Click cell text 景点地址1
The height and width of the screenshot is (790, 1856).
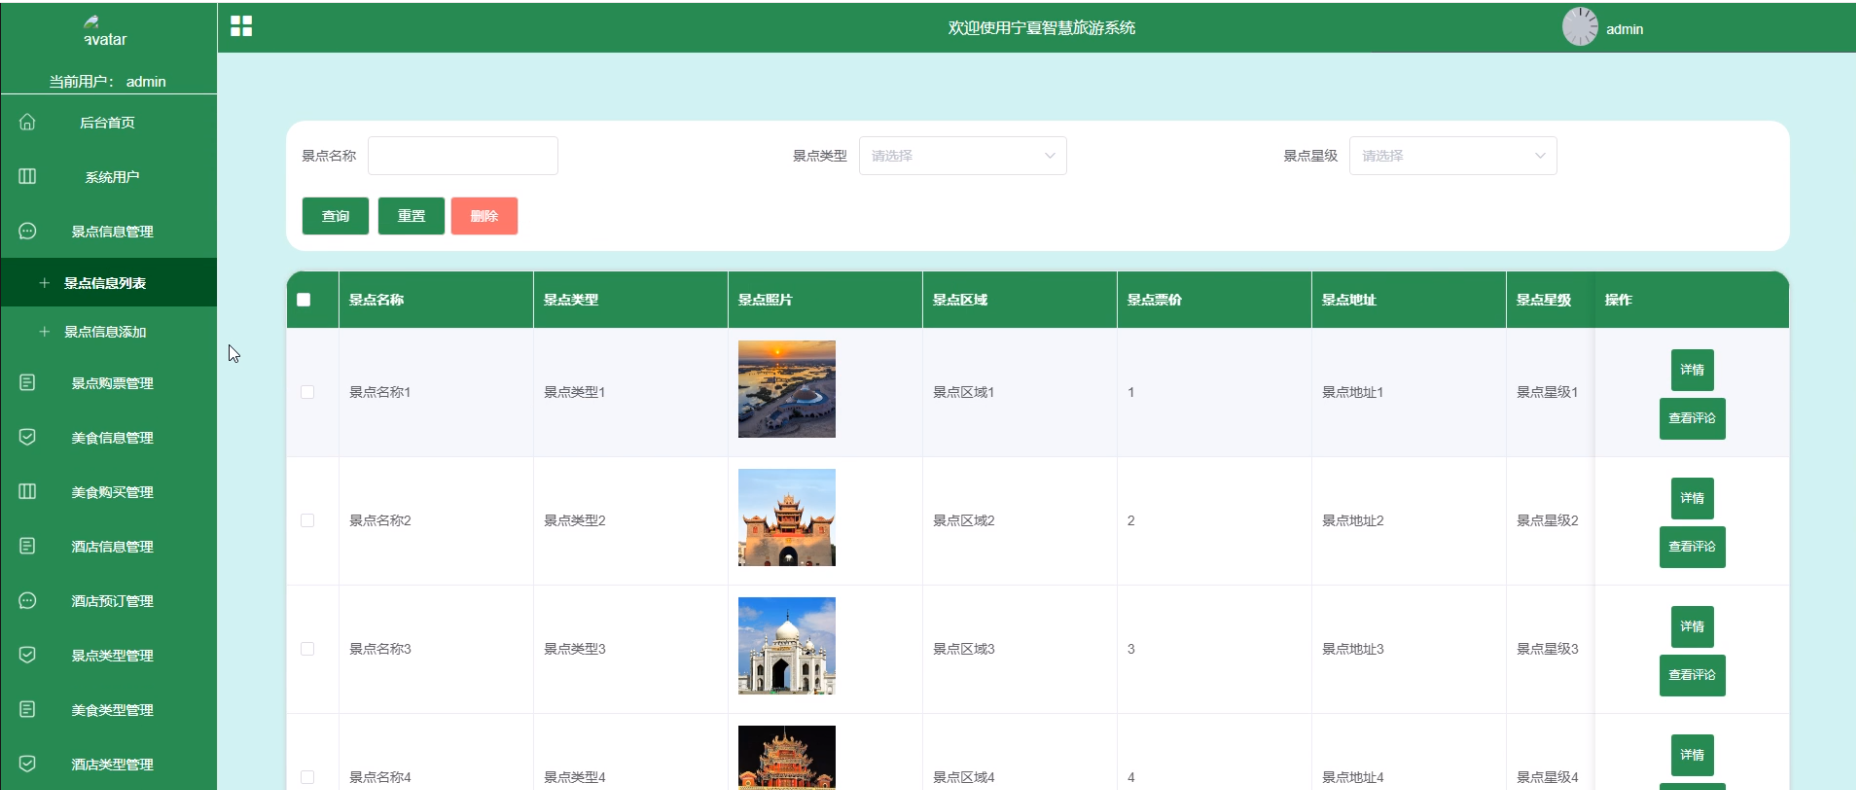(x=1353, y=392)
